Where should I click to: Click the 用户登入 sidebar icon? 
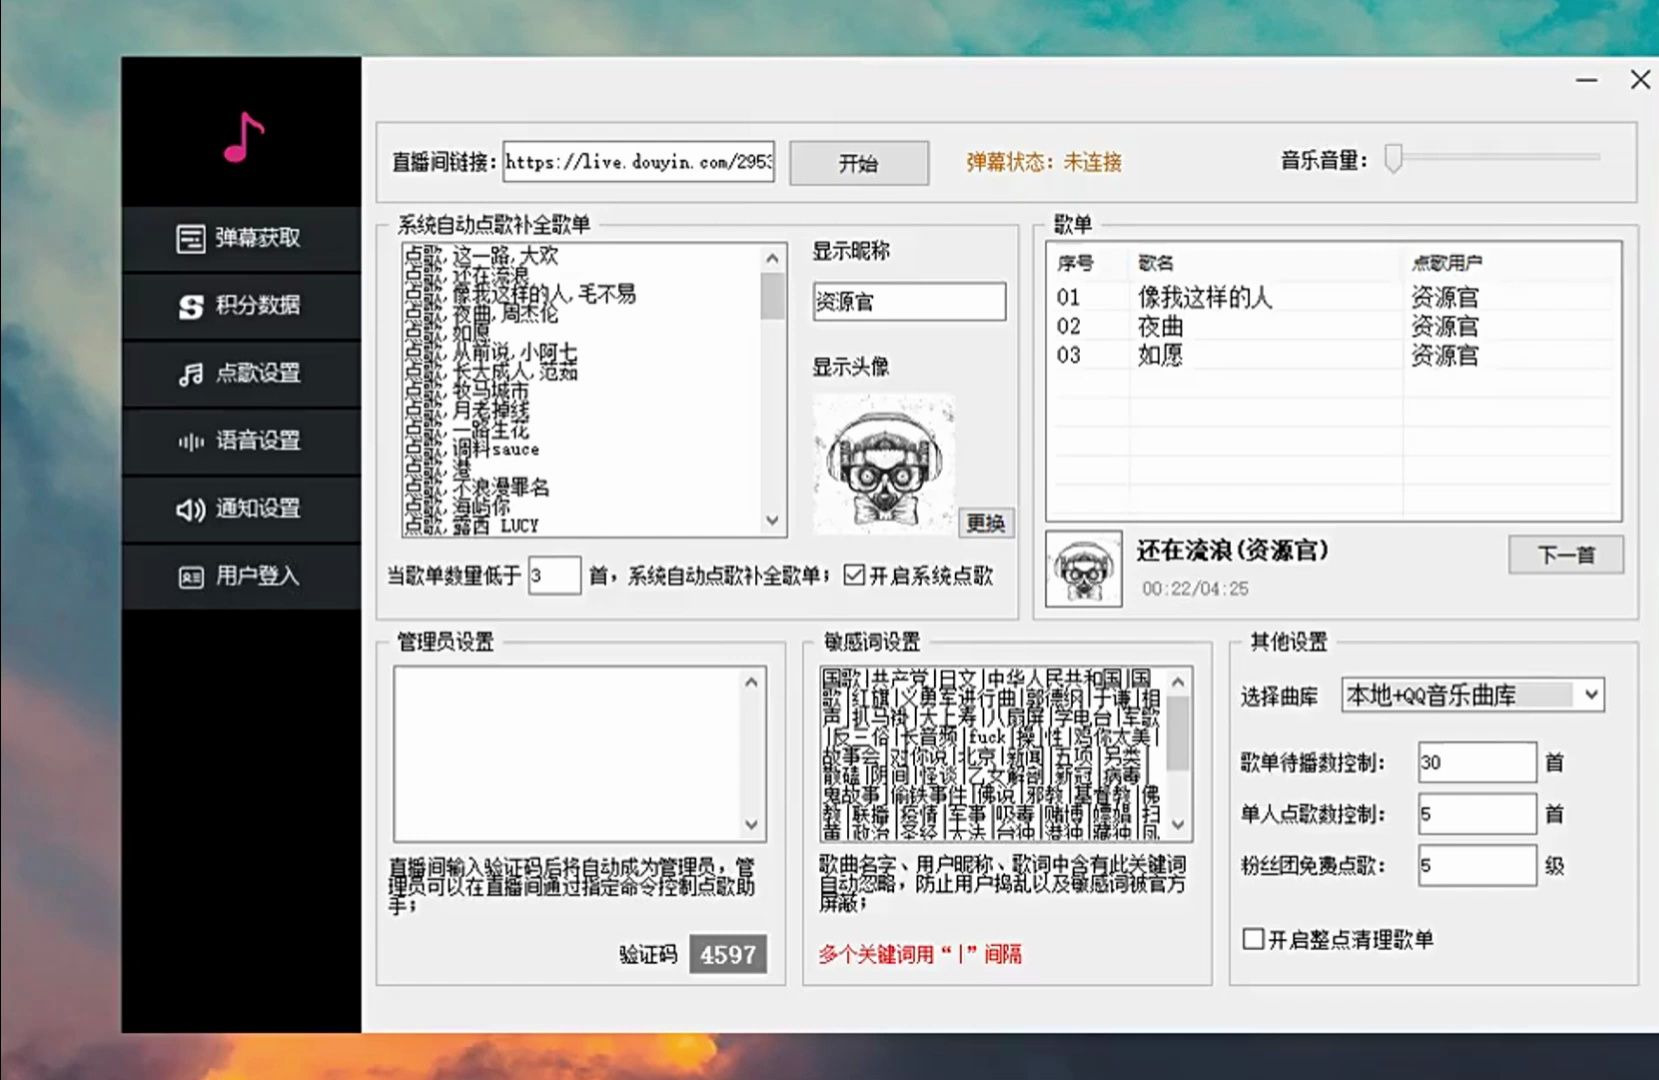190,576
